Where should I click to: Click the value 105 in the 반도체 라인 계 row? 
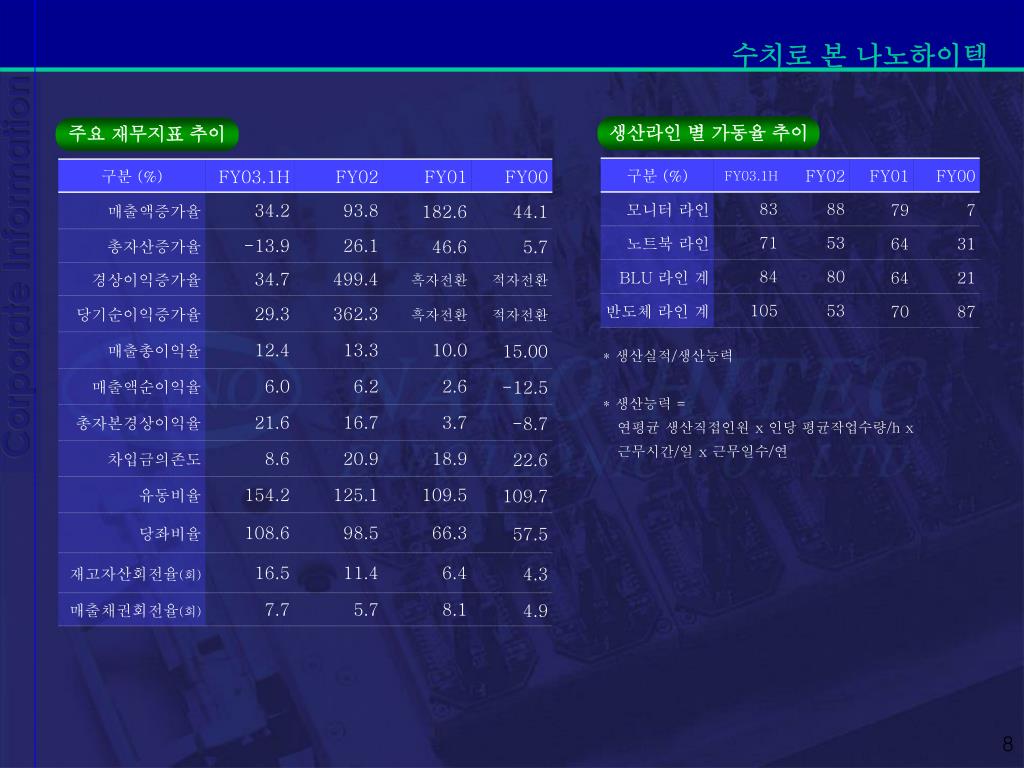pyautogui.click(x=764, y=311)
